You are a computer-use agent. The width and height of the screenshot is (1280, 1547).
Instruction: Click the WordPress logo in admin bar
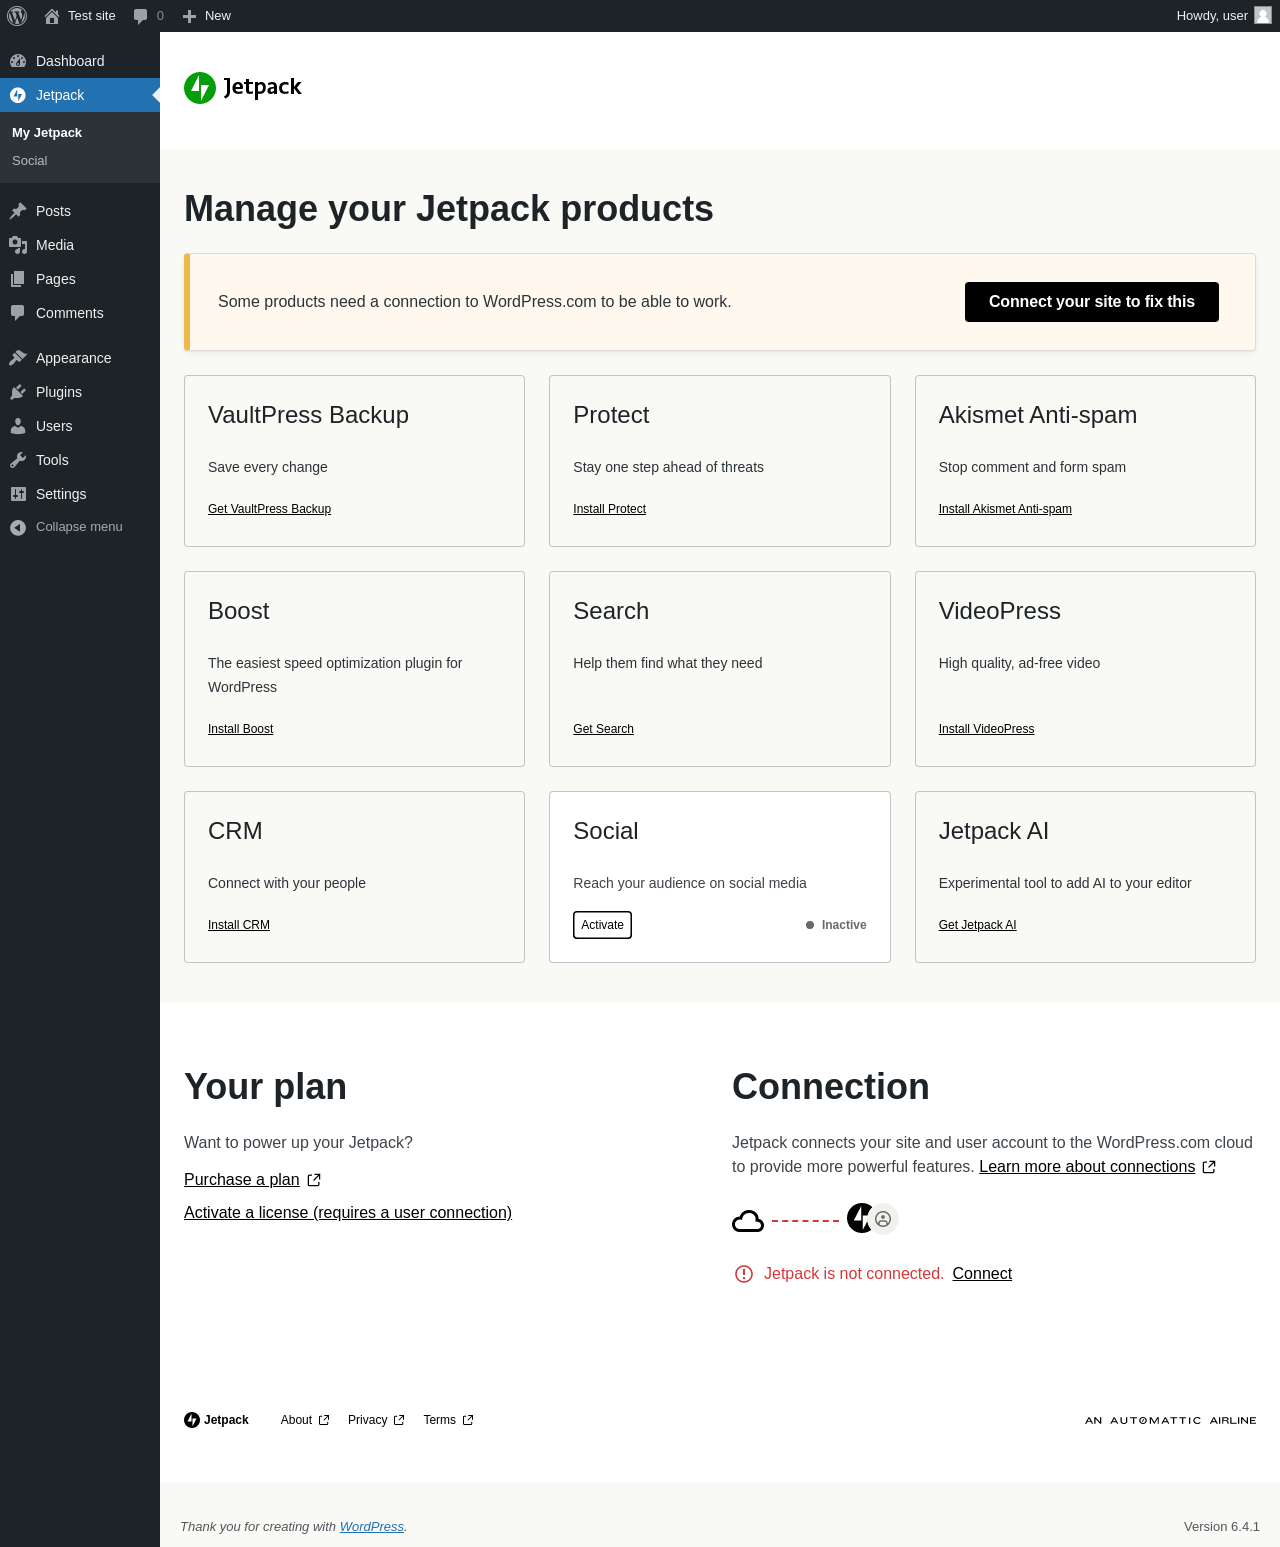coord(17,16)
